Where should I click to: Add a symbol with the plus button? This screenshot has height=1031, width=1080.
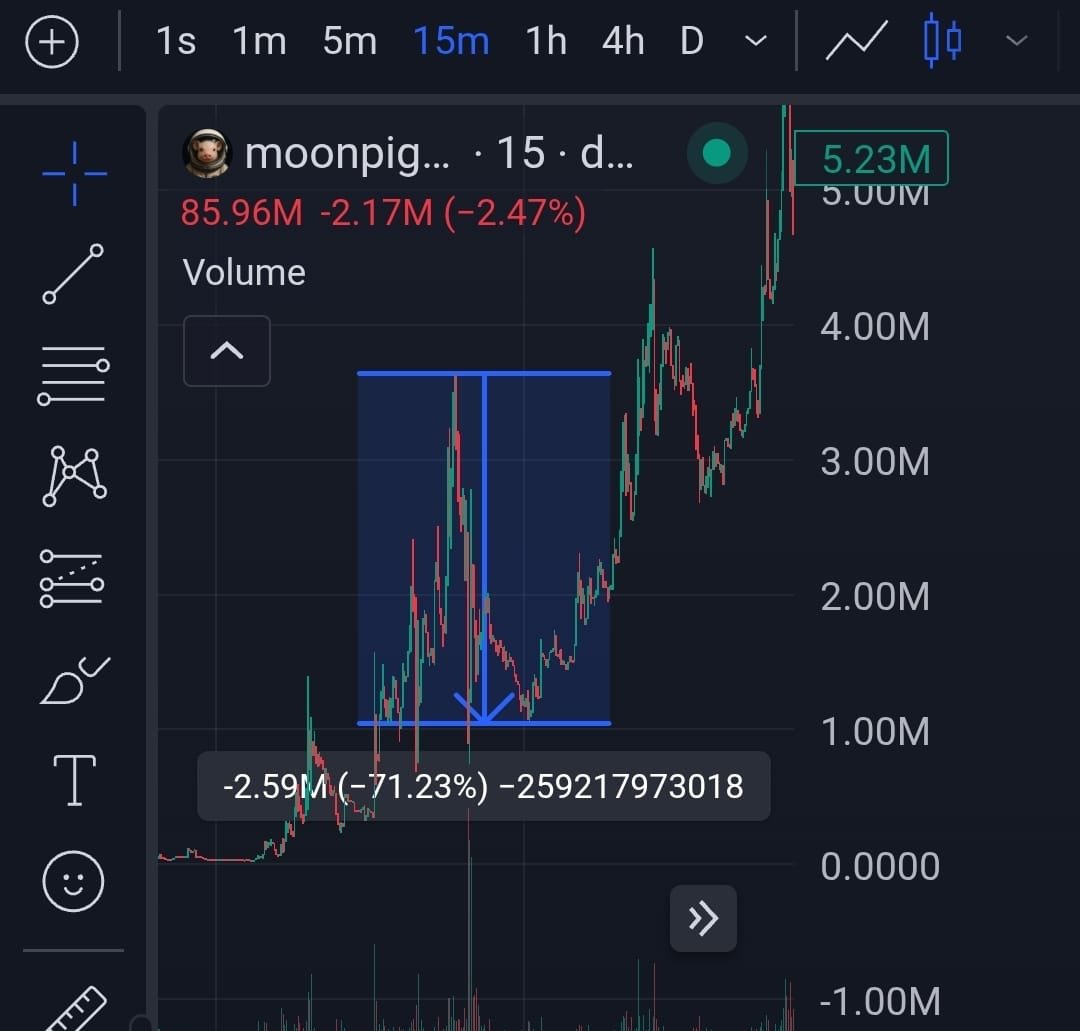click(52, 42)
